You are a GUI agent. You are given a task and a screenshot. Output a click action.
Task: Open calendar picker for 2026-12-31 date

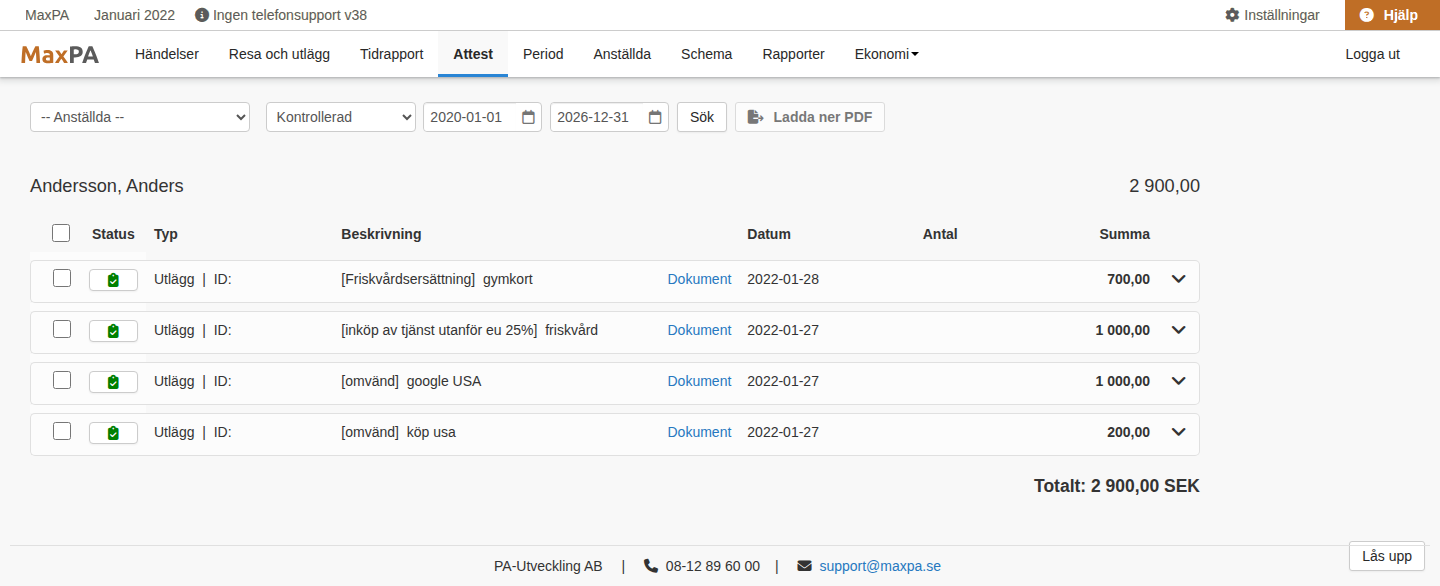pos(655,117)
